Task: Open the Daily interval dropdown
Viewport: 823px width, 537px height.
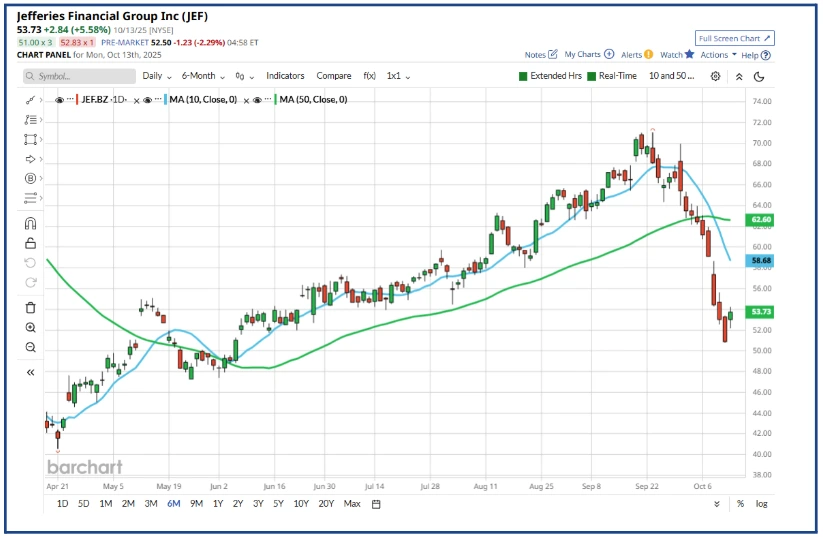Action: pyautogui.click(x=156, y=76)
